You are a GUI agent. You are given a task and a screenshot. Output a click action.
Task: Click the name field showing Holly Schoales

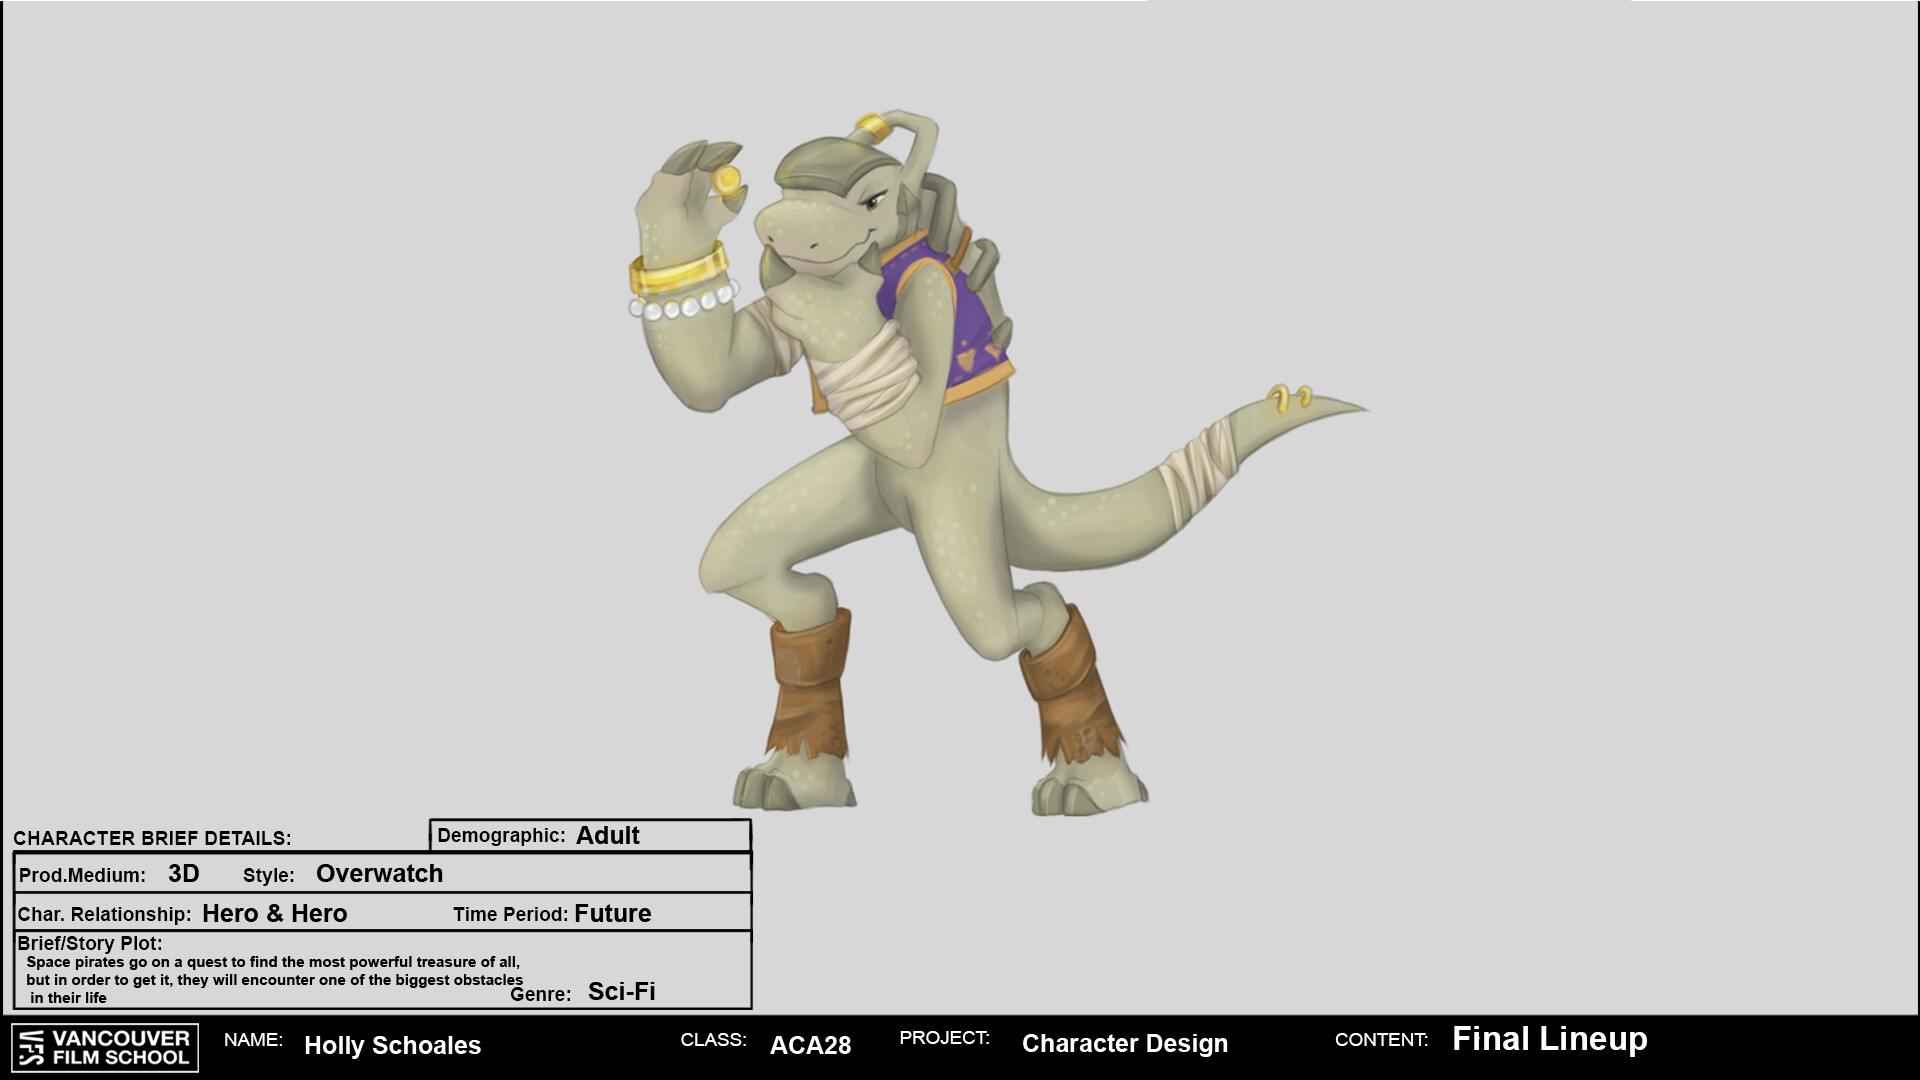click(x=394, y=1047)
